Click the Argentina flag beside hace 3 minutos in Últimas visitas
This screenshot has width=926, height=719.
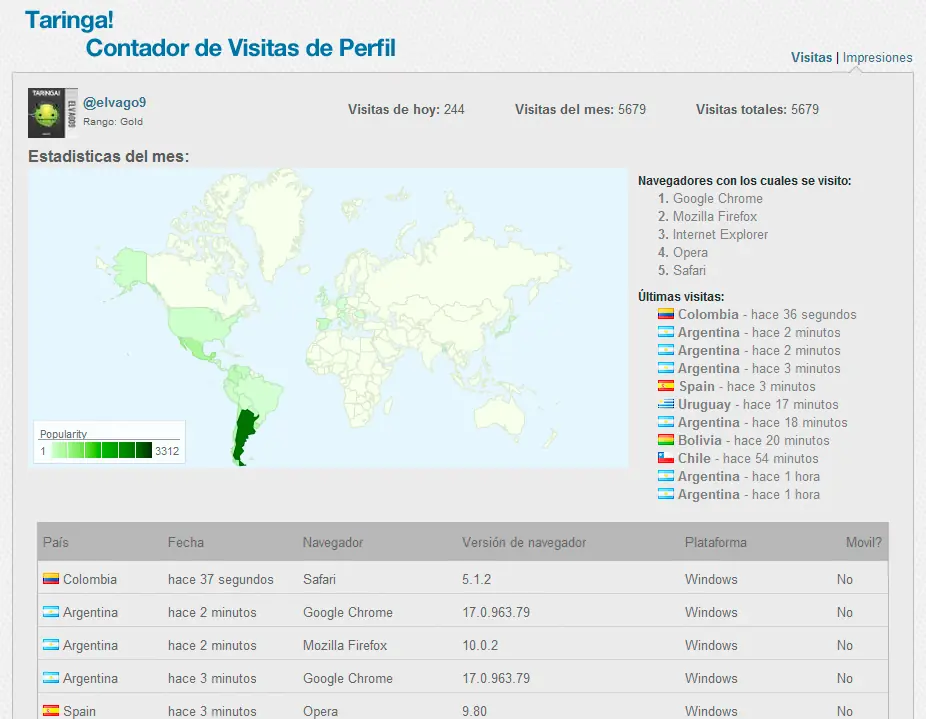pos(666,368)
